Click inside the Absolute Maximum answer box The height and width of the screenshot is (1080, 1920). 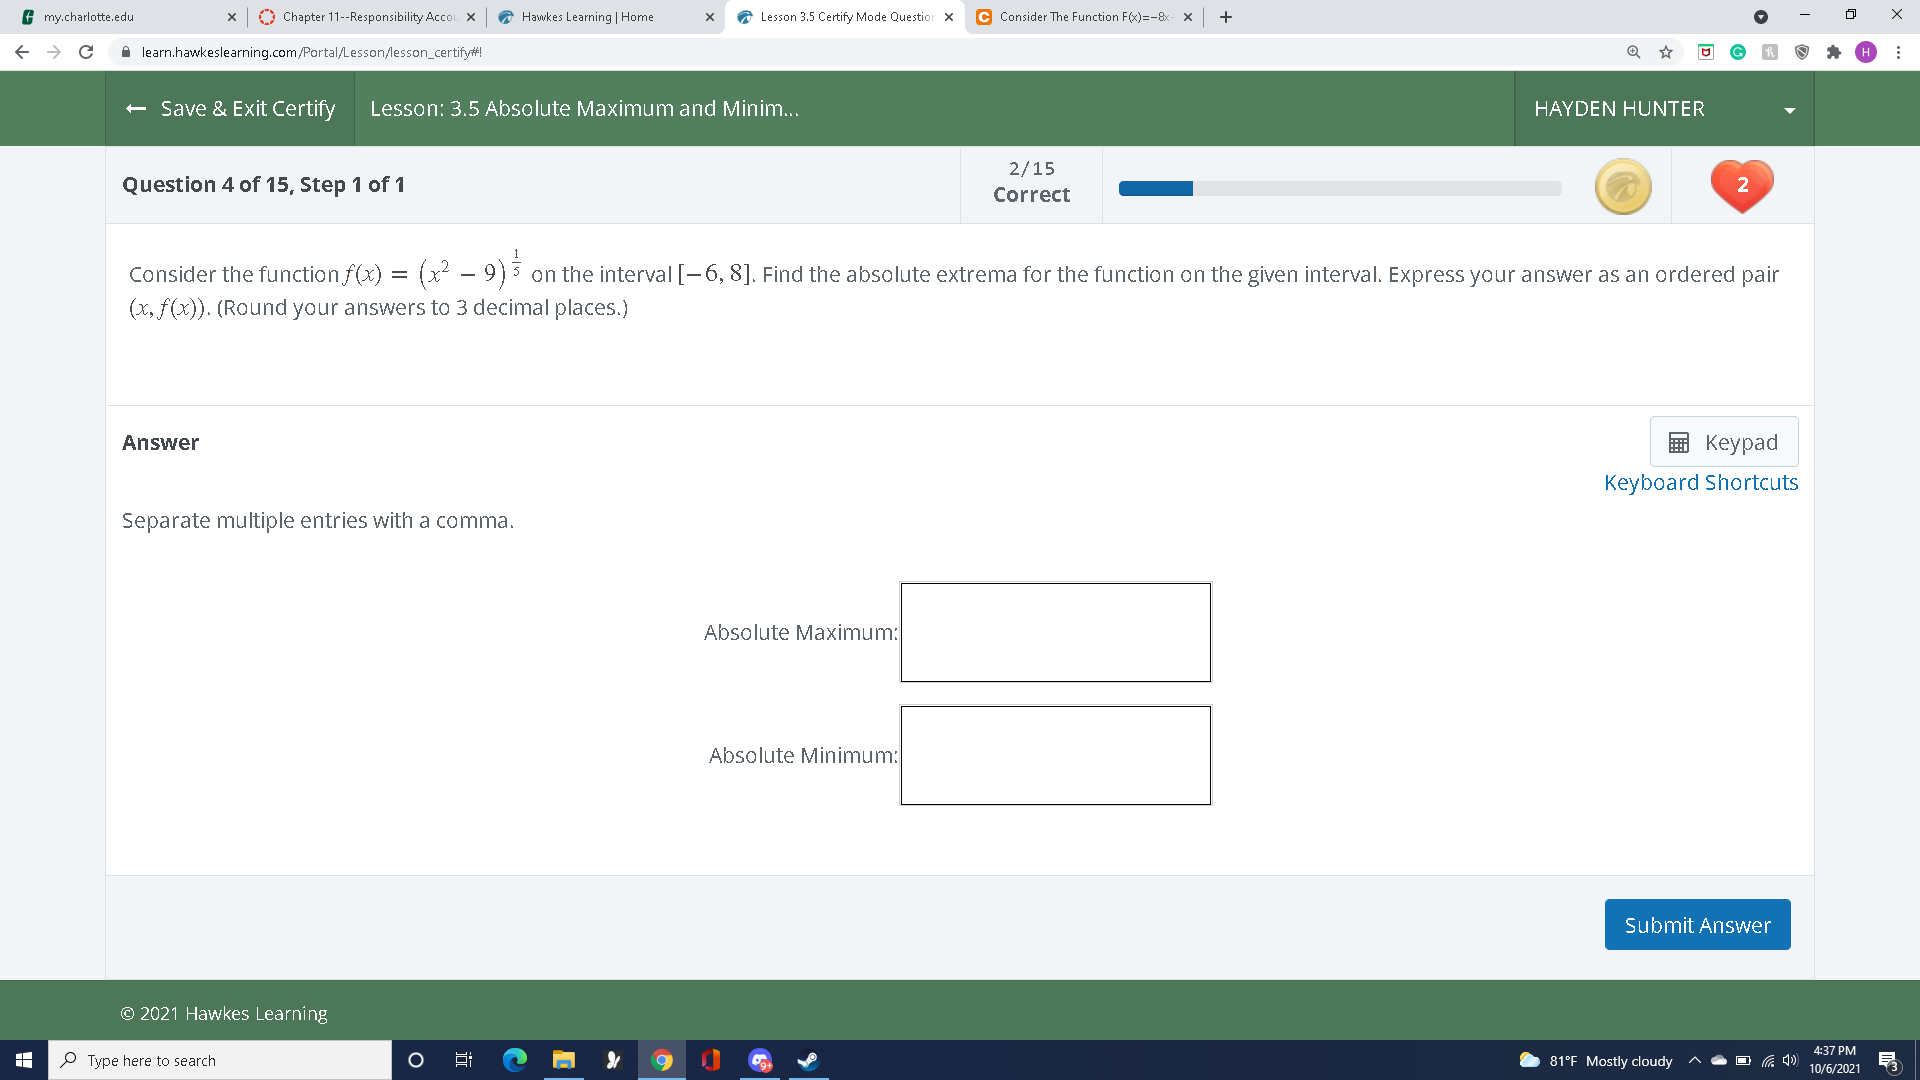click(x=1055, y=632)
